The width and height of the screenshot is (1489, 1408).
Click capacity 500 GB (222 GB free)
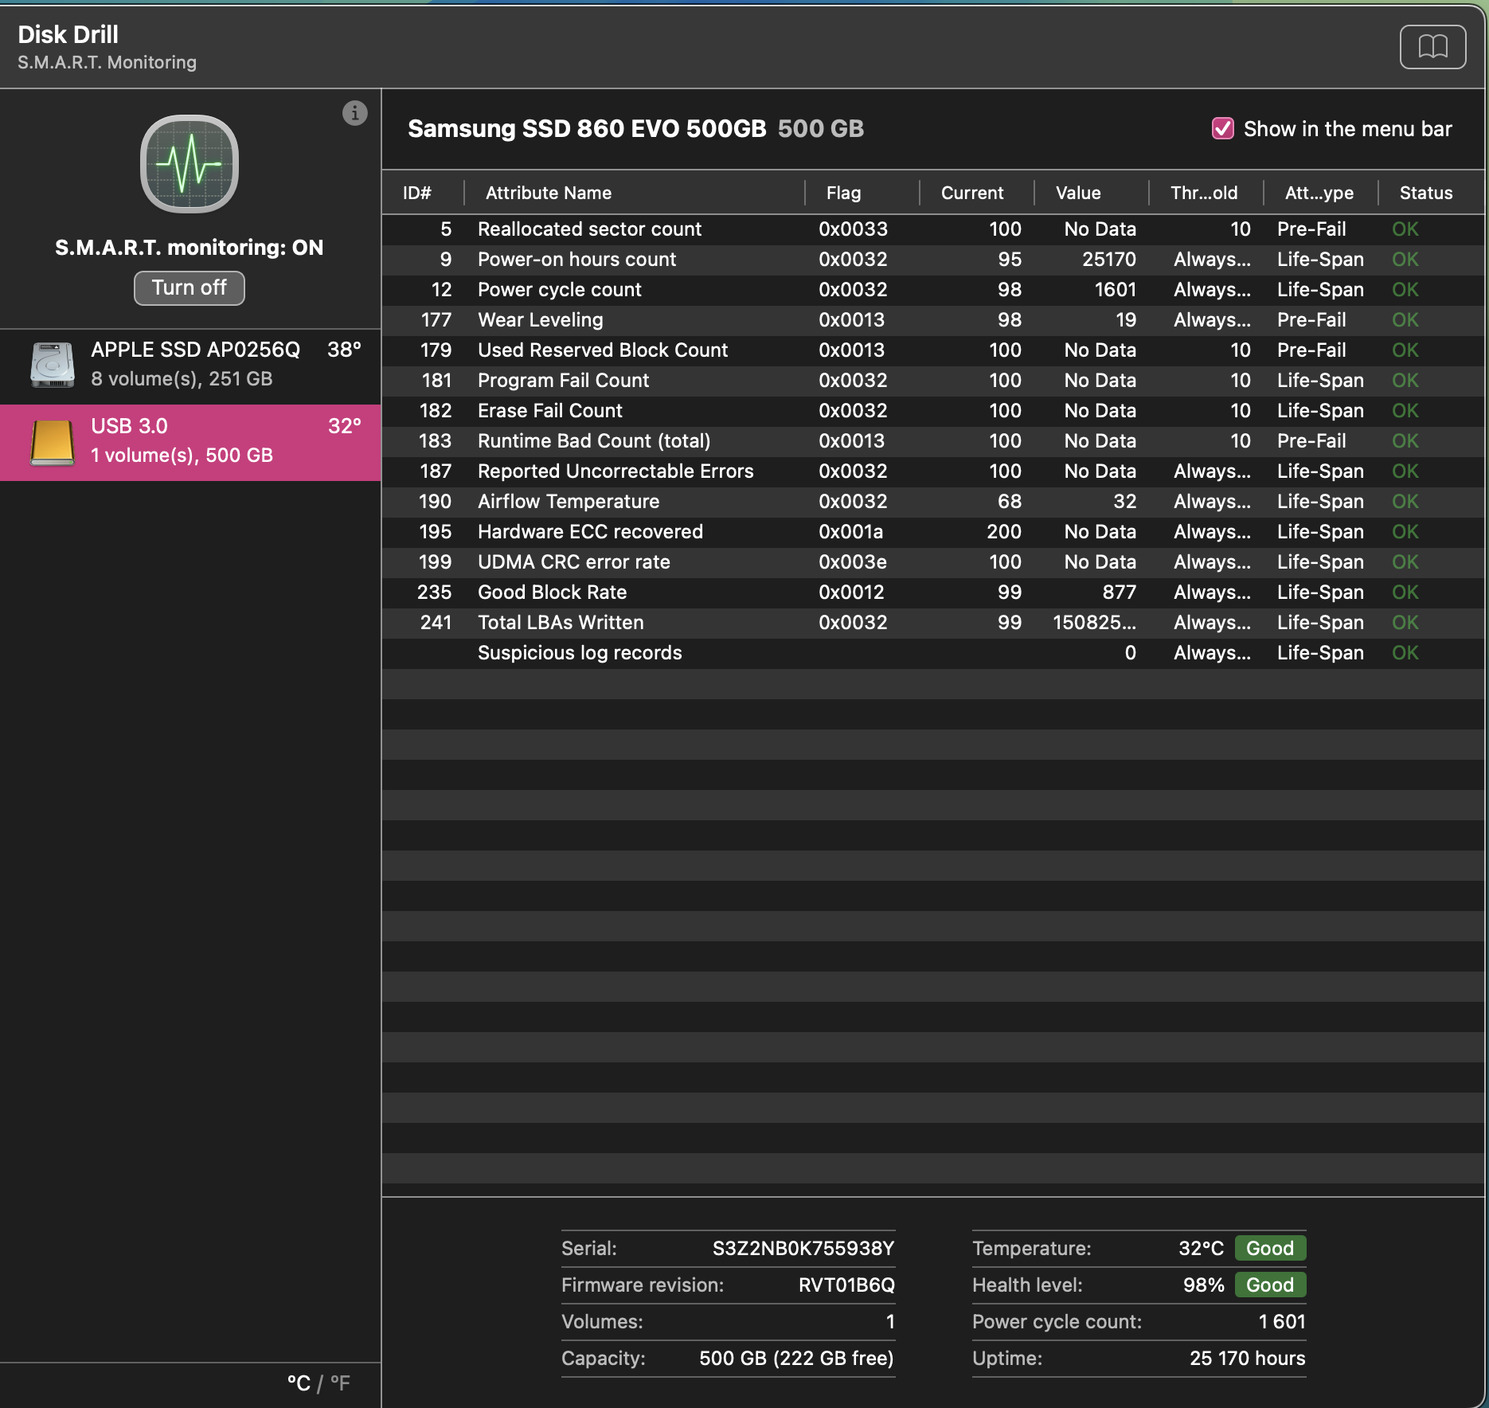(x=796, y=1358)
